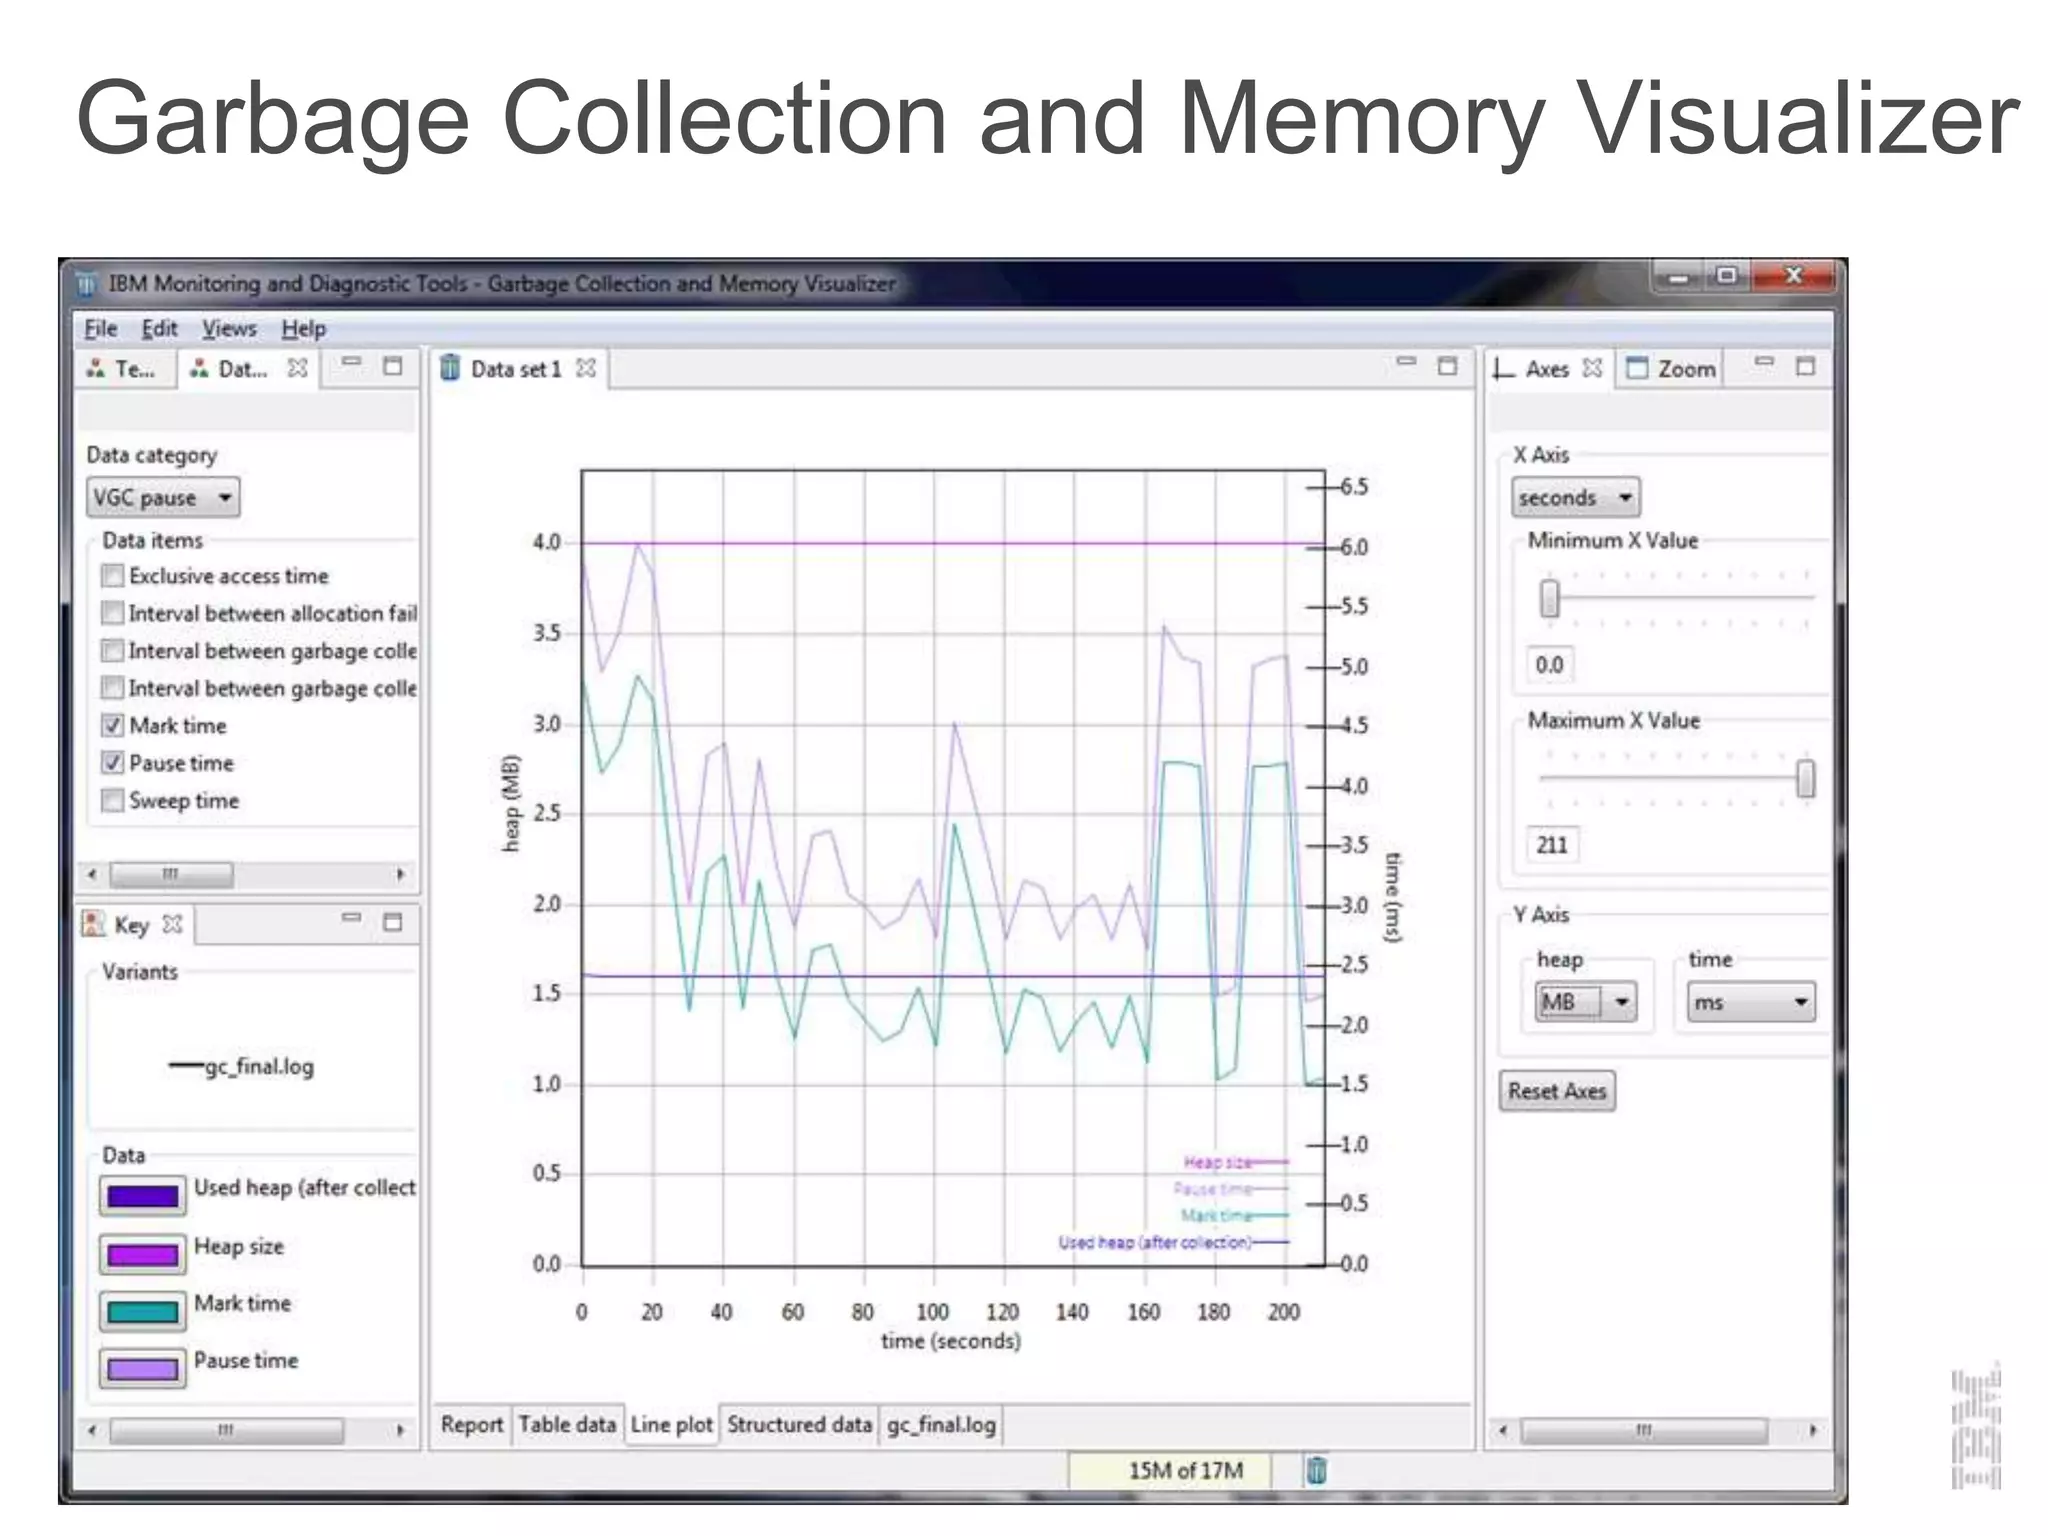Click the Reset Axes button
Screen dimensions: 2048x1536
pyautogui.click(x=1557, y=1090)
